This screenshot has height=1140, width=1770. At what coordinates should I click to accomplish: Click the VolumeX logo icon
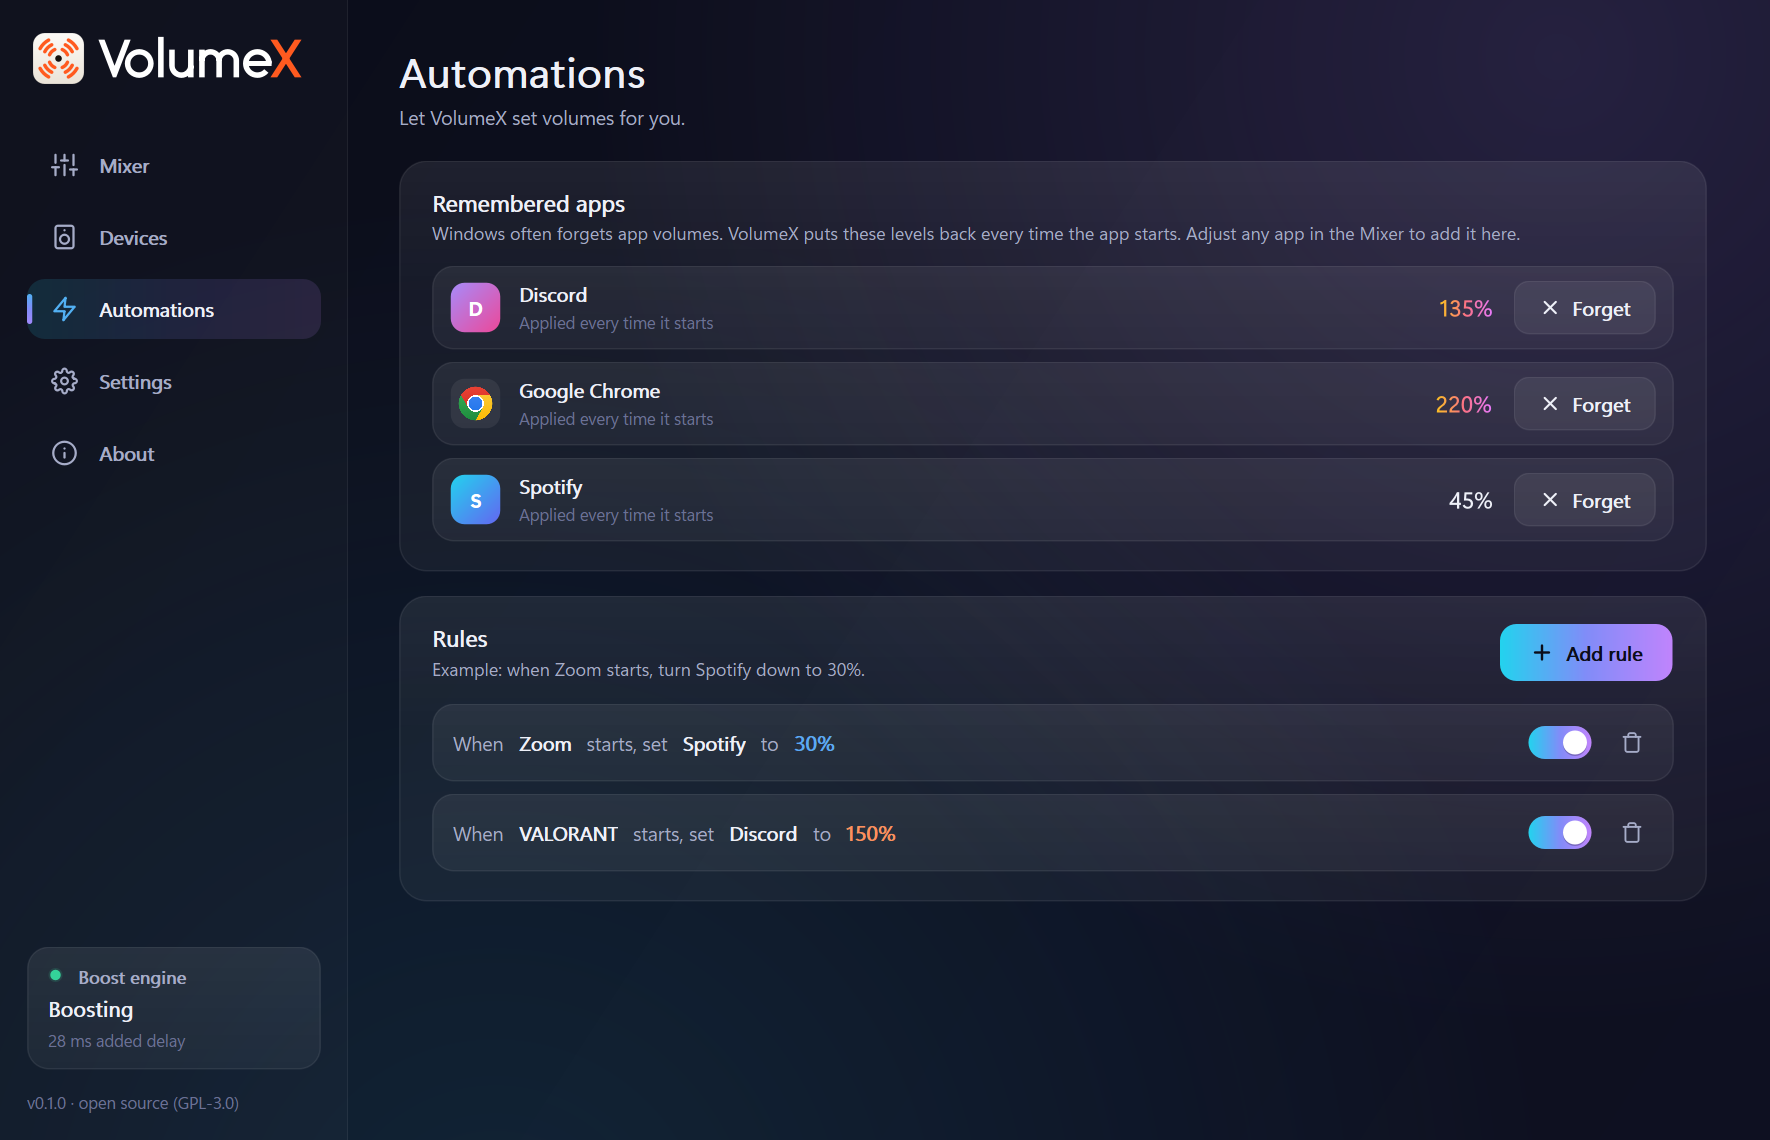pos(58,58)
